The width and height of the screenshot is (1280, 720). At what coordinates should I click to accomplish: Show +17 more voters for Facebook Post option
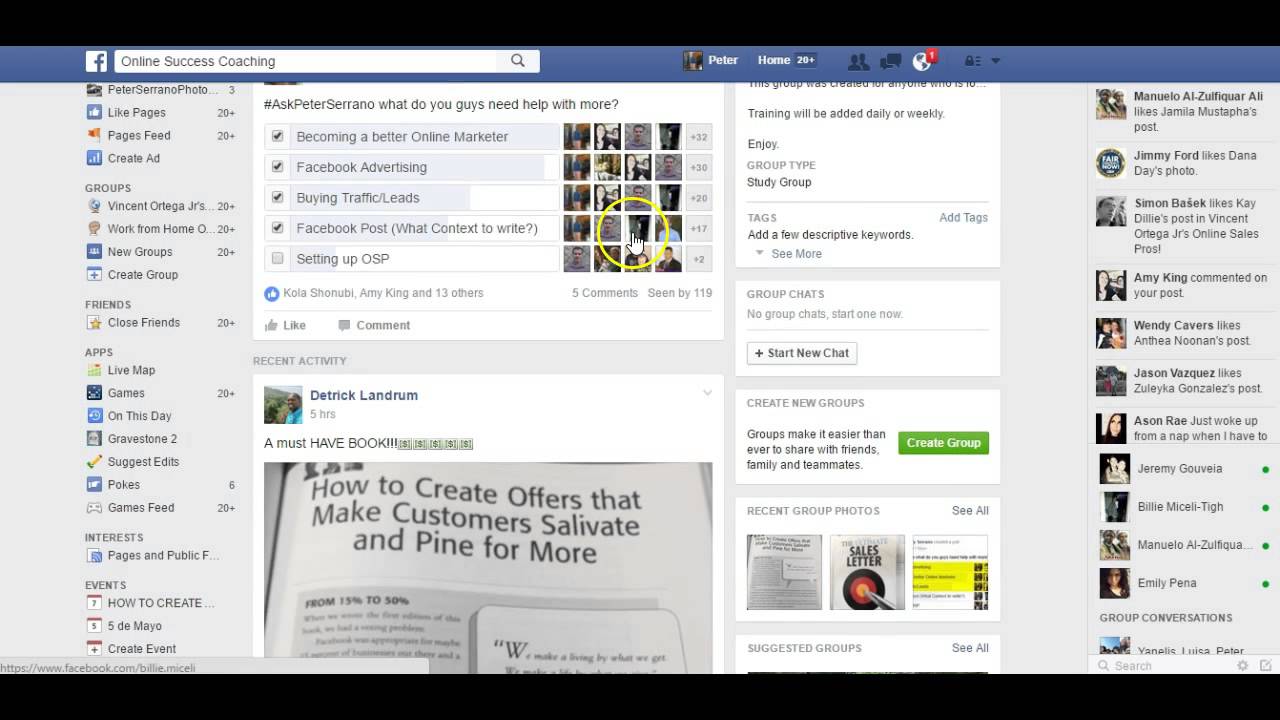click(698, 228)
